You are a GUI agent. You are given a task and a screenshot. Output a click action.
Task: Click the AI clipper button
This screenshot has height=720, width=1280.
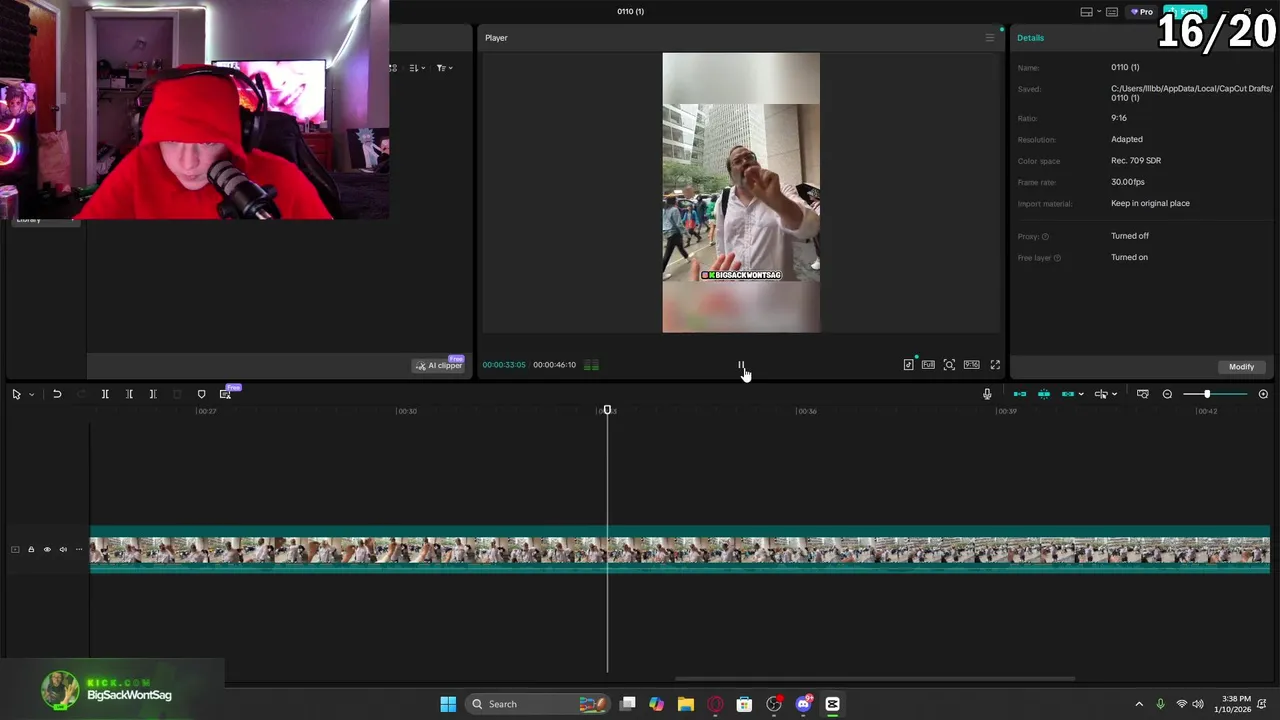click(x=439, y=365)
